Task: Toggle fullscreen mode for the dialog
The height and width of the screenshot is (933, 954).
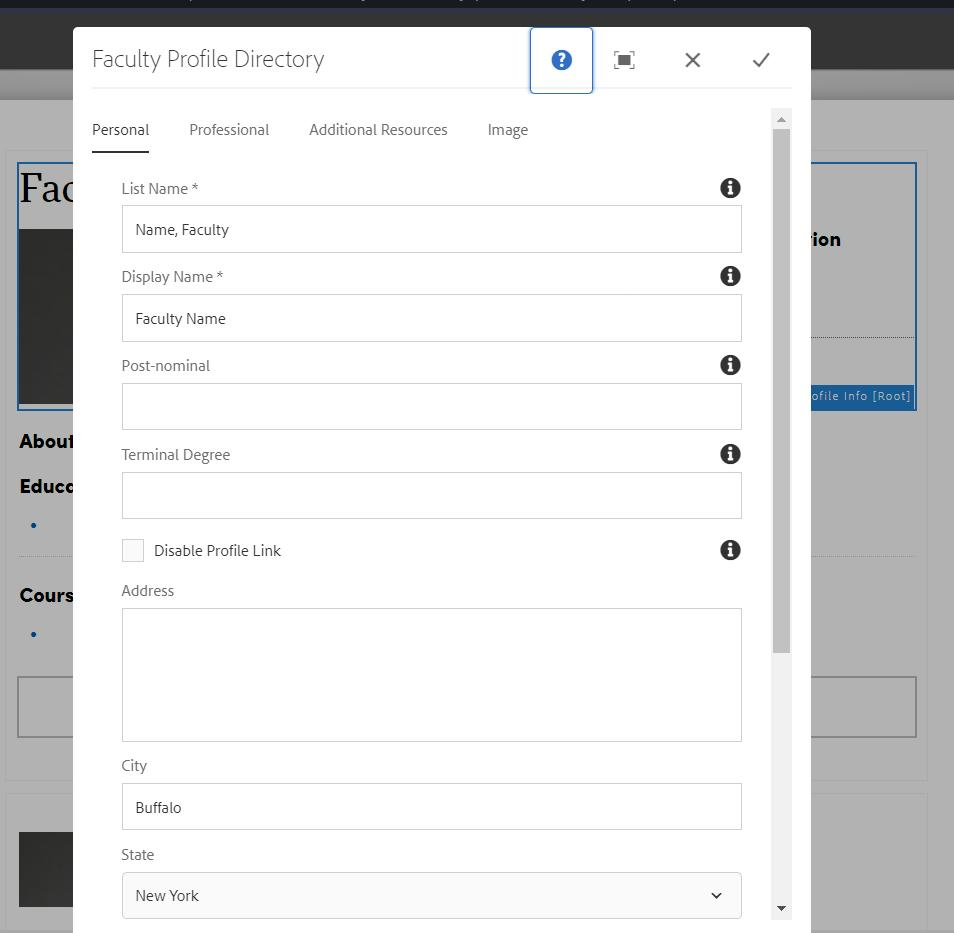Action: click(x=624, y=60)
